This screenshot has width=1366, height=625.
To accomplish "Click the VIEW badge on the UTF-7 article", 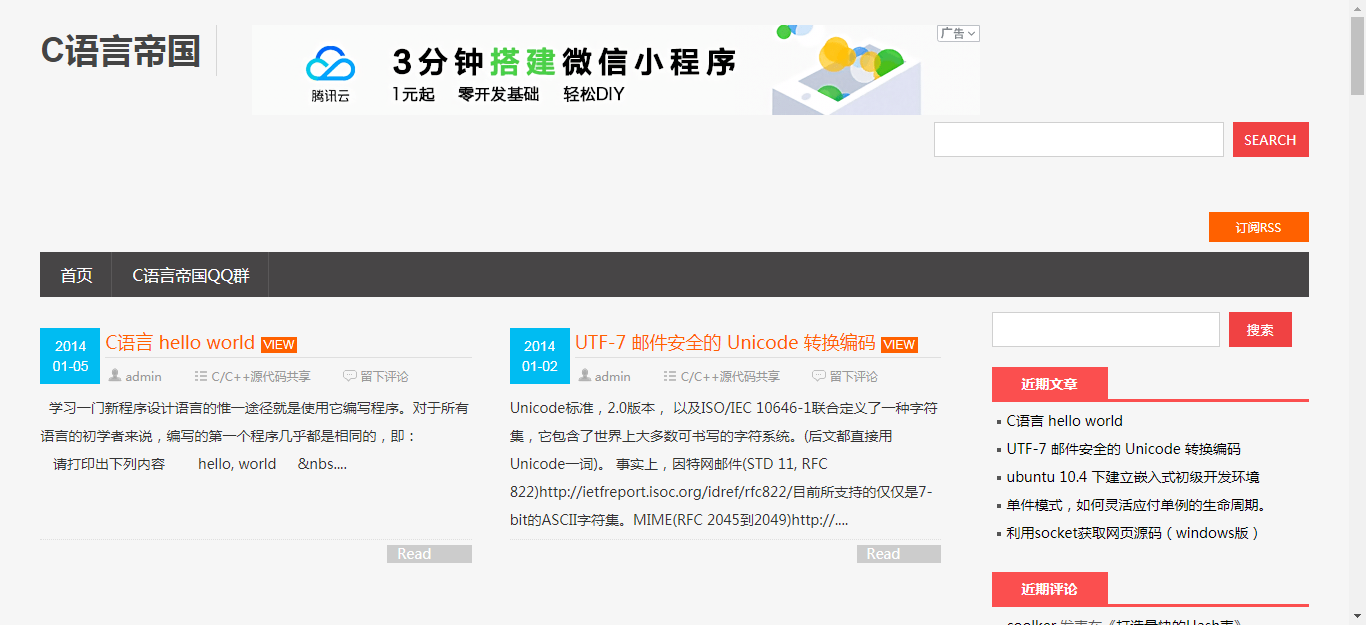I will (x=898, y=344).
